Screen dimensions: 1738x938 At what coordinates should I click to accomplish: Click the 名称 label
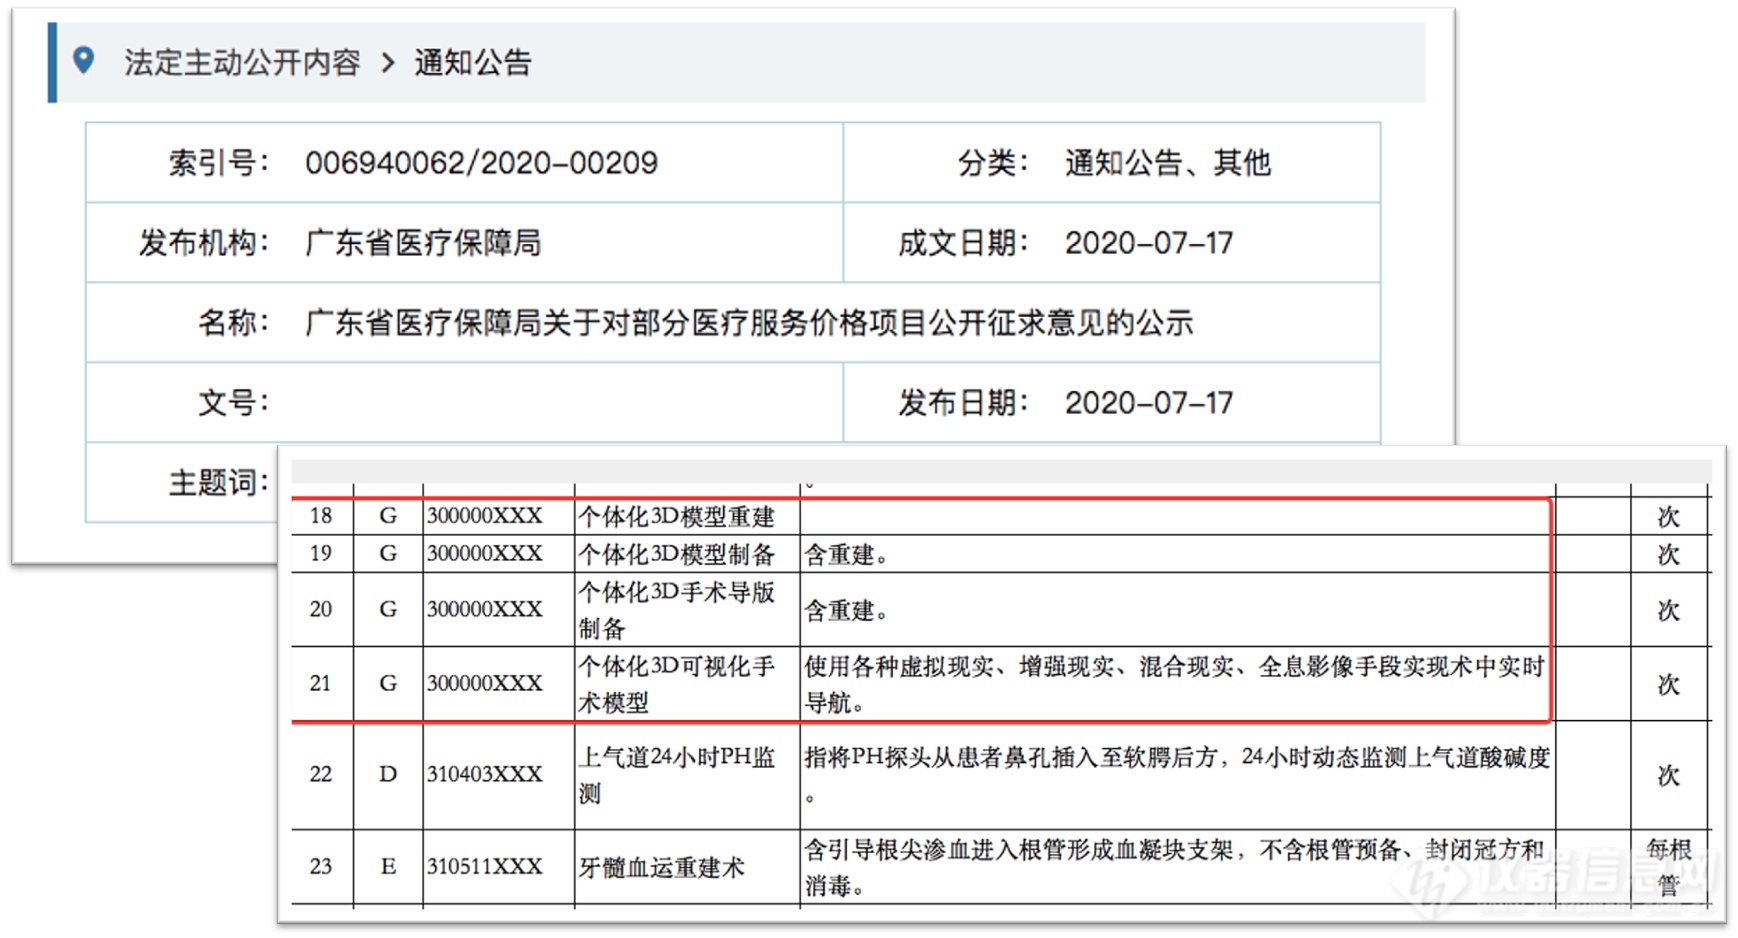point(233,323)
